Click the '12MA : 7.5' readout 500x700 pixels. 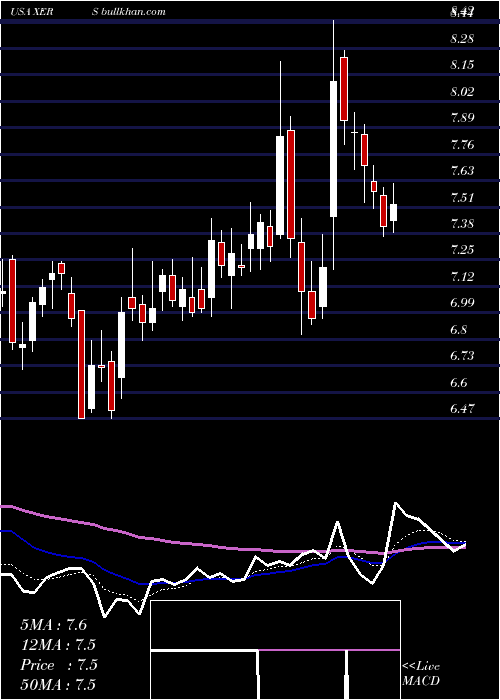click(x=58, y=645)
